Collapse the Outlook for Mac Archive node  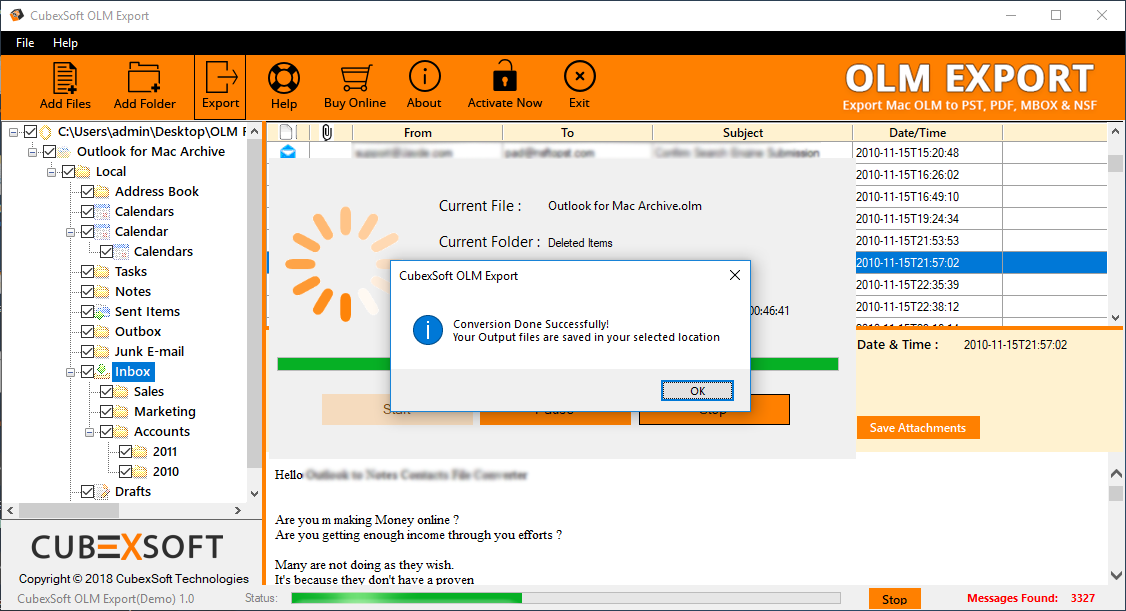pos(32,151)
